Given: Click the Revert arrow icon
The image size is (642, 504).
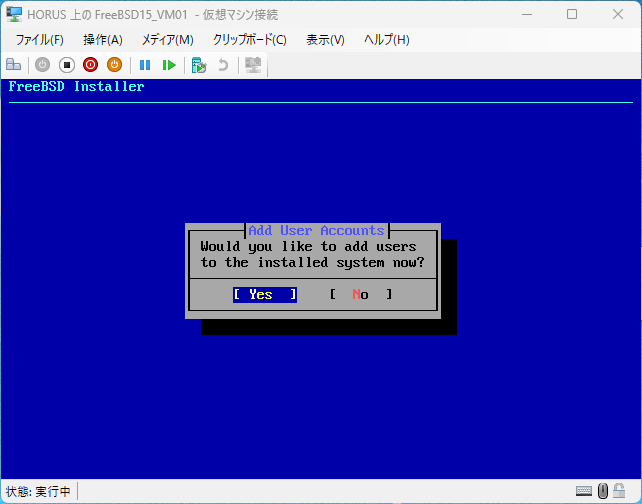Looking at the screenshot, I should click(223, 65).
